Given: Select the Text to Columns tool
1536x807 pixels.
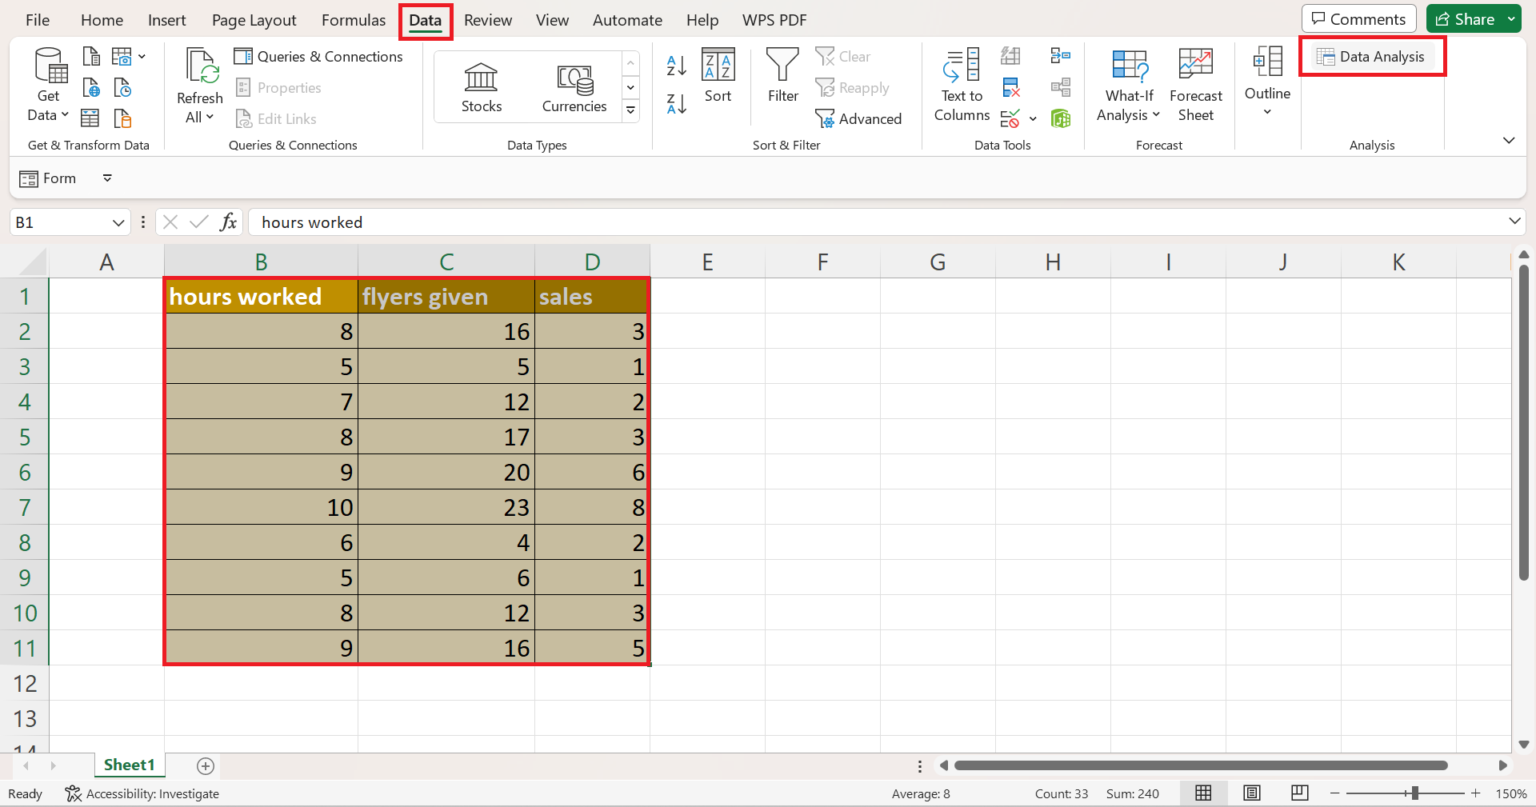Looking at the screenshot, I should (x=960, y=85).
